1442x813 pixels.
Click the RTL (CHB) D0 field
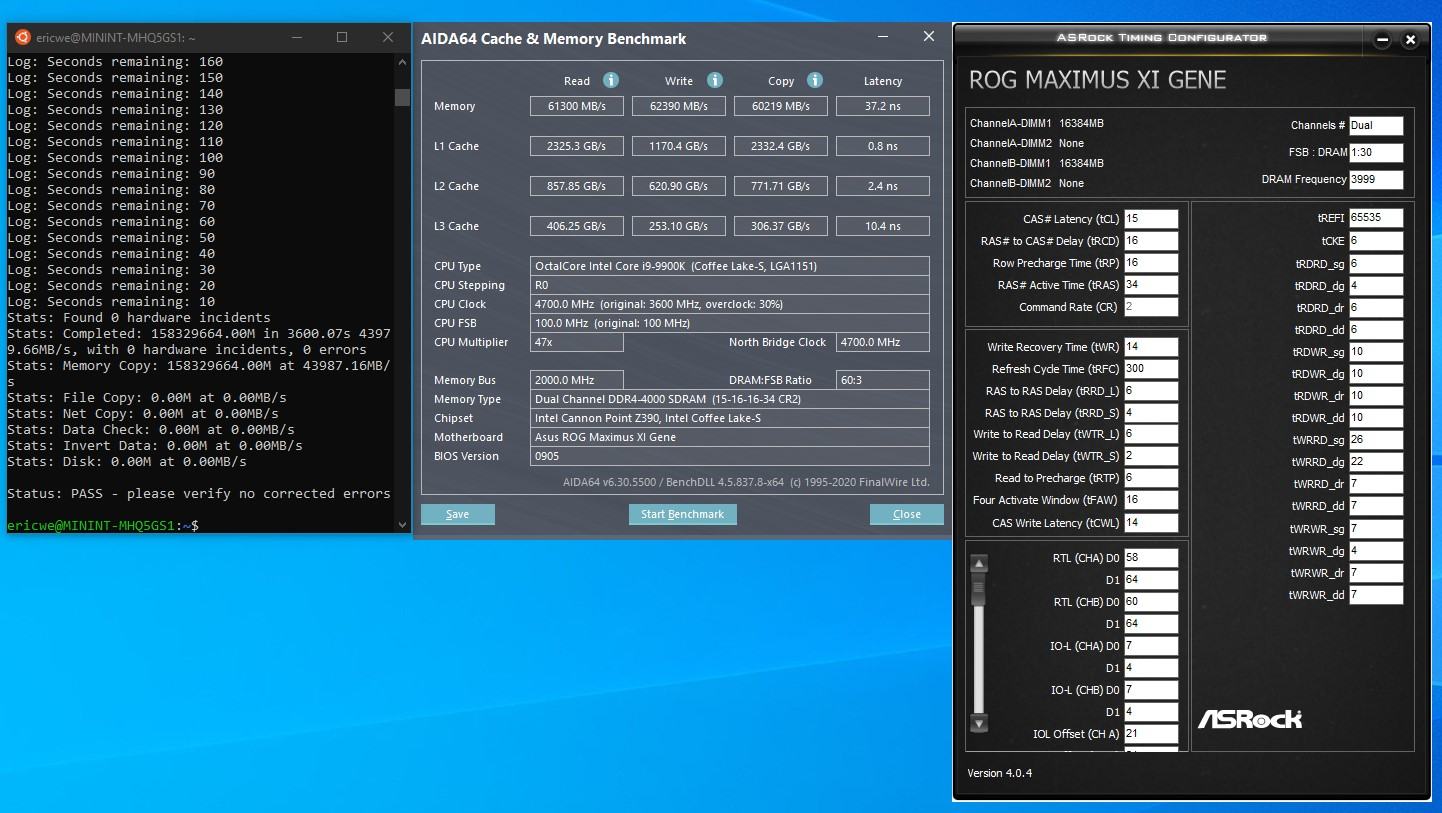1151,602
